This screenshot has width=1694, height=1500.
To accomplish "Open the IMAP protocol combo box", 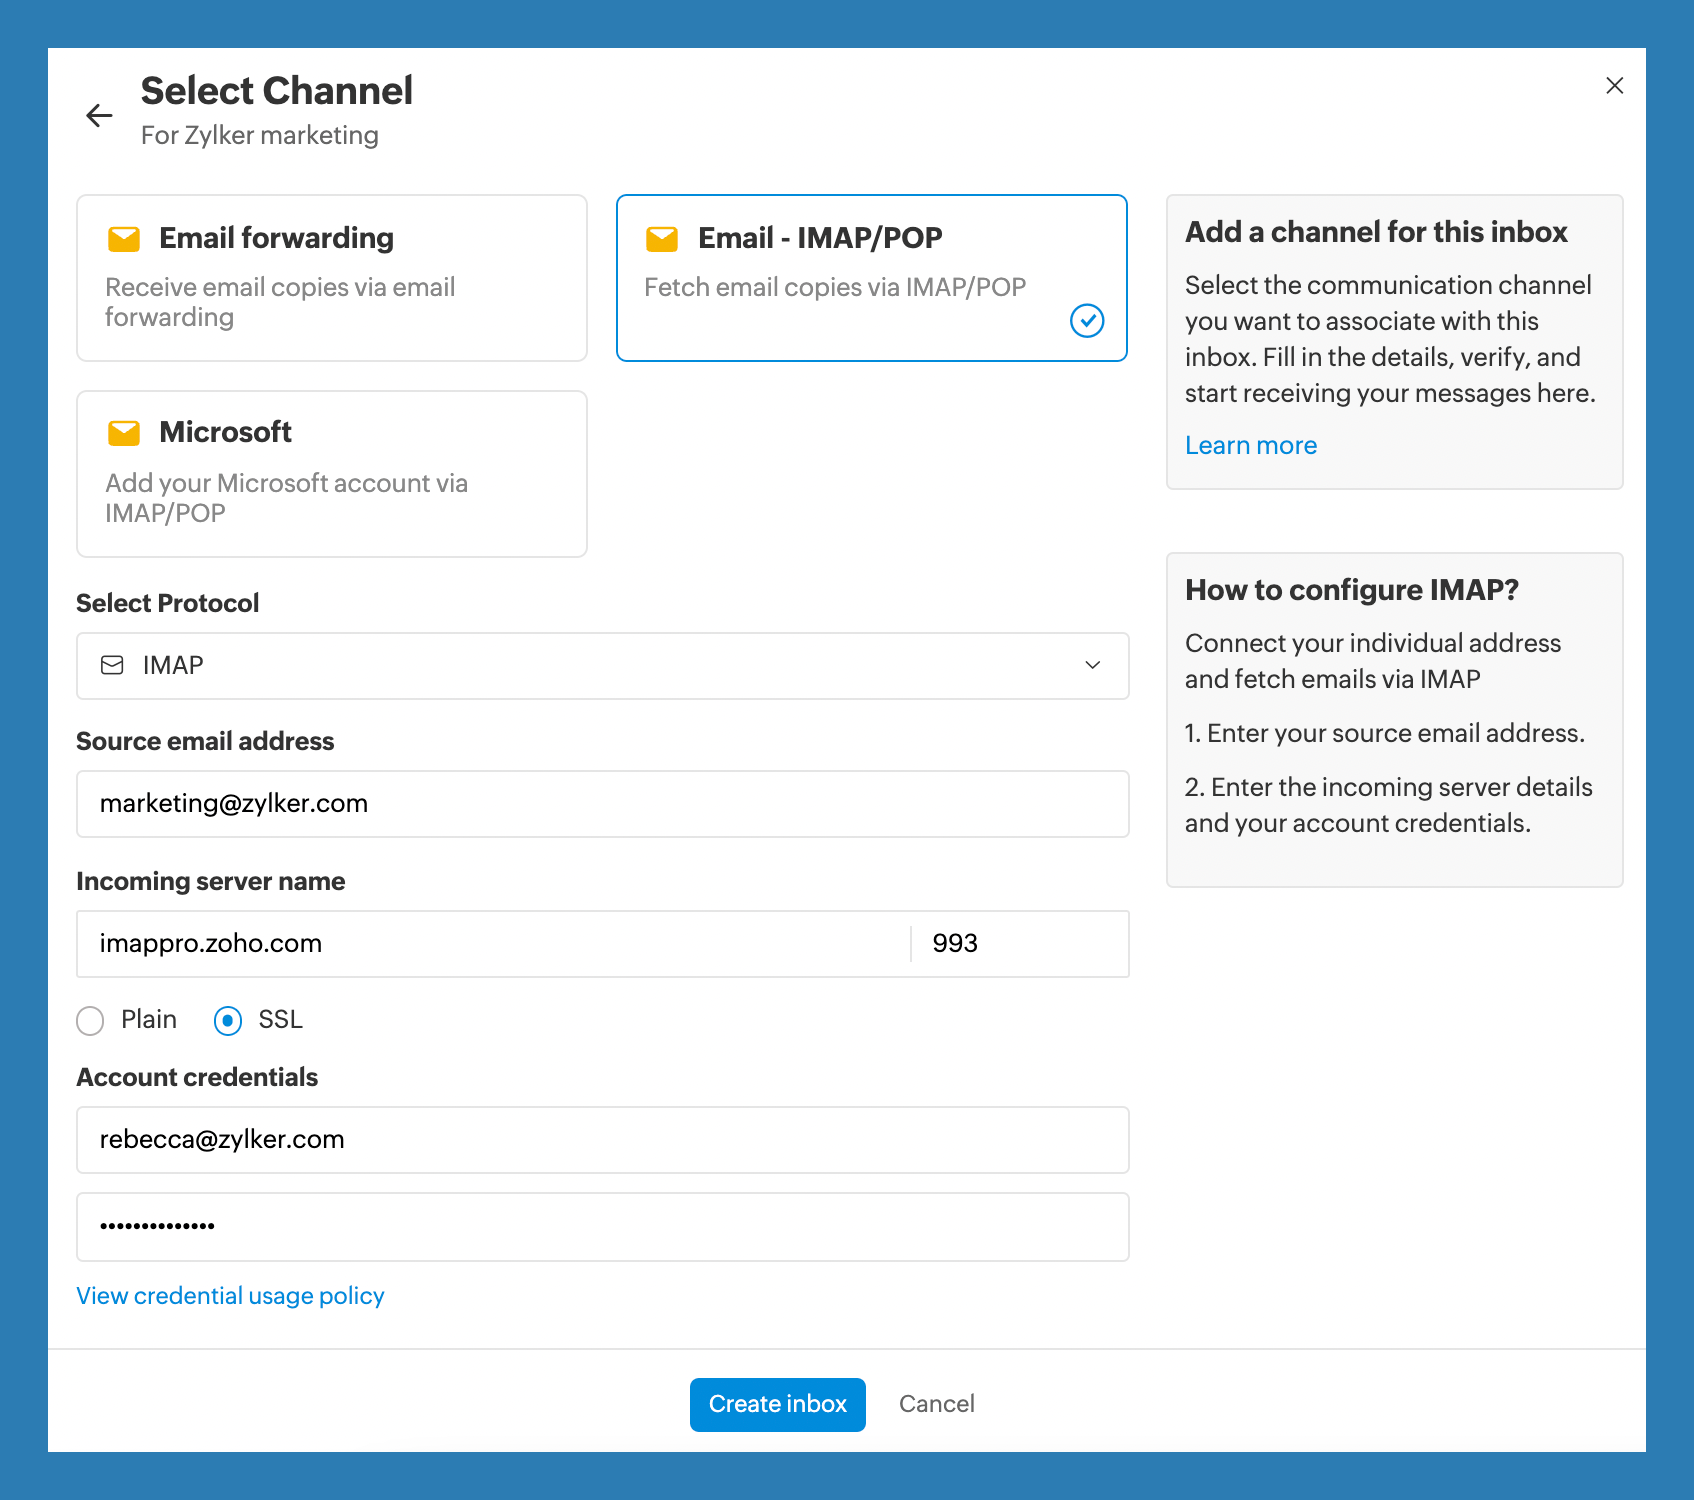I will click(600, 666).
